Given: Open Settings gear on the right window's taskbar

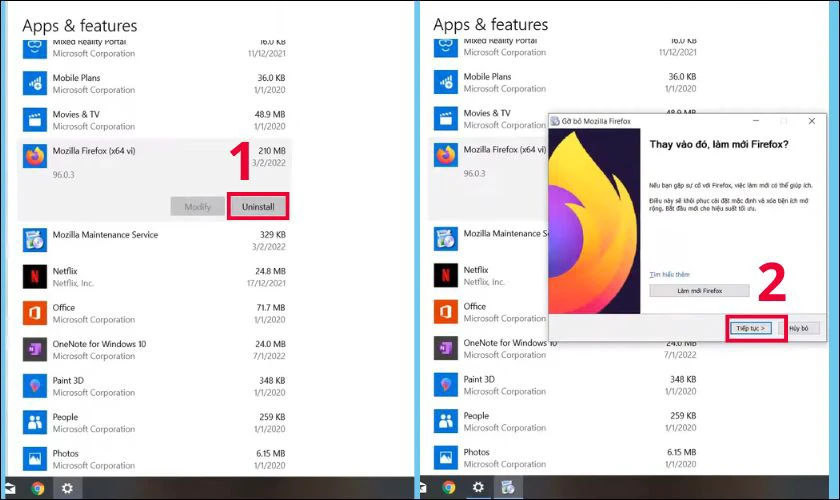Looking at the screenshot, I should pyautogui.click(x=478, y=487).
